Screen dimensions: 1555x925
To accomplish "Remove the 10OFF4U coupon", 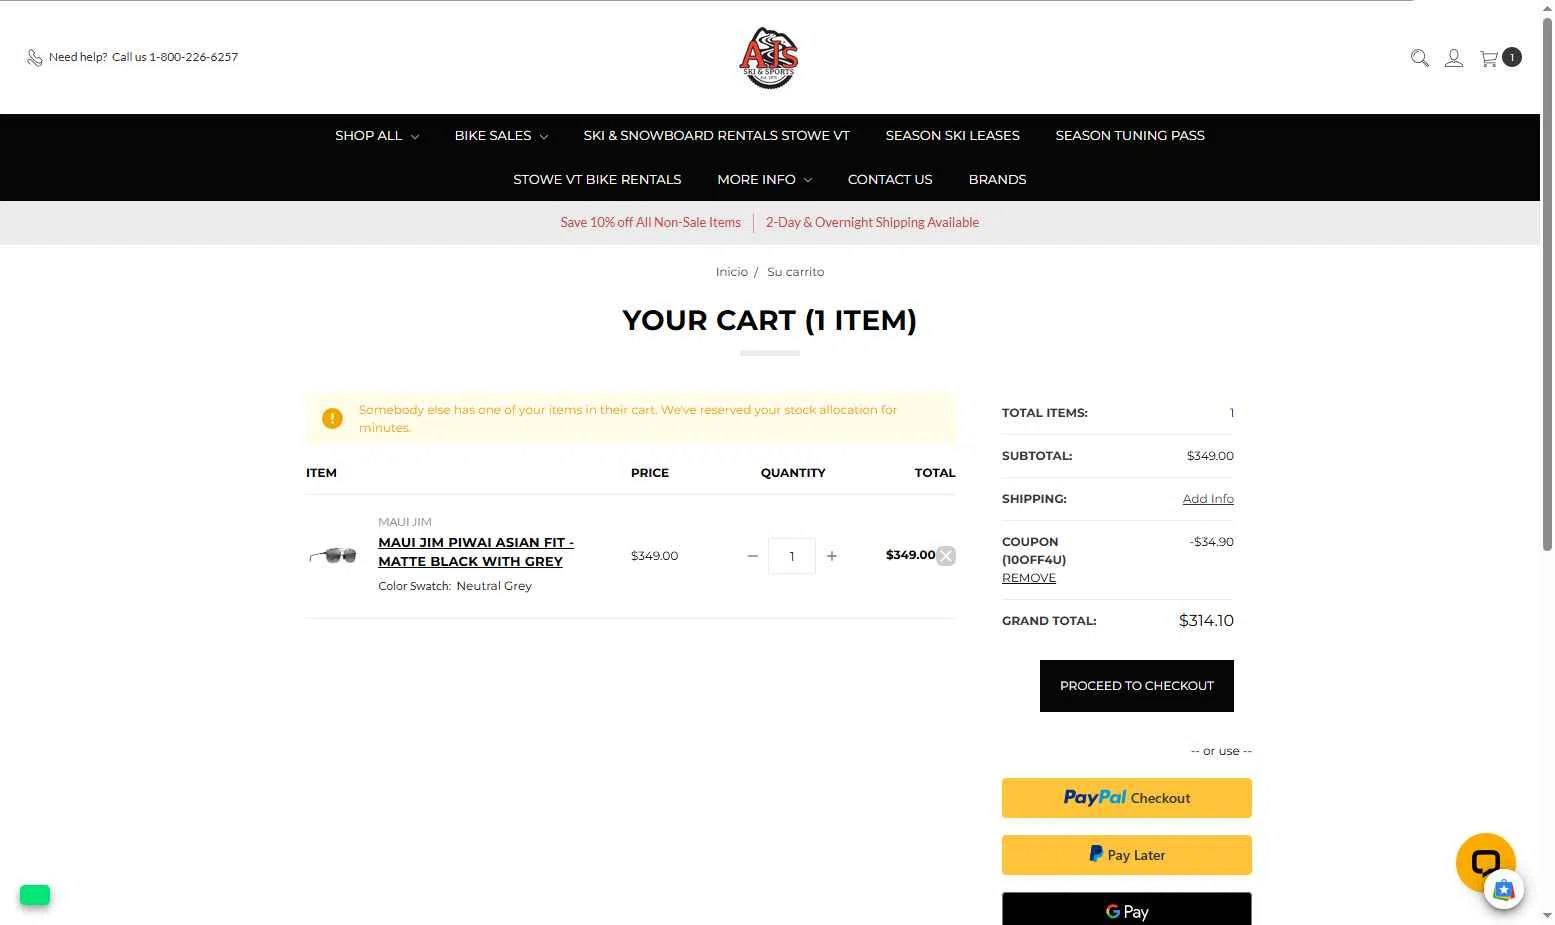I will [x=1029, y=578].
